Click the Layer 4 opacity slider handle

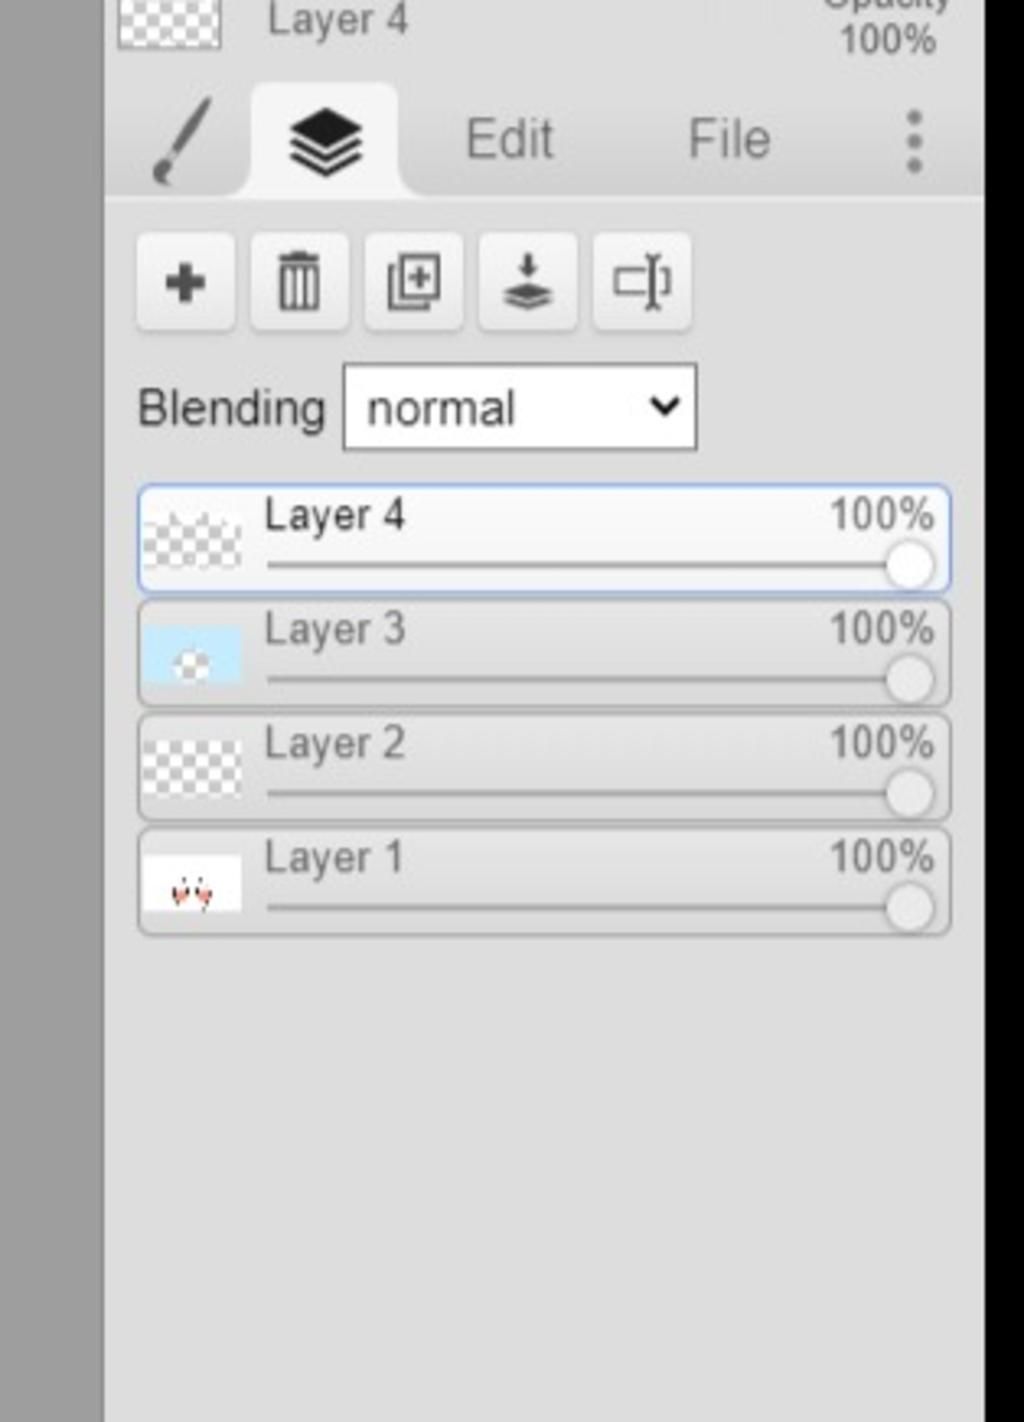(x=910, y=566)
